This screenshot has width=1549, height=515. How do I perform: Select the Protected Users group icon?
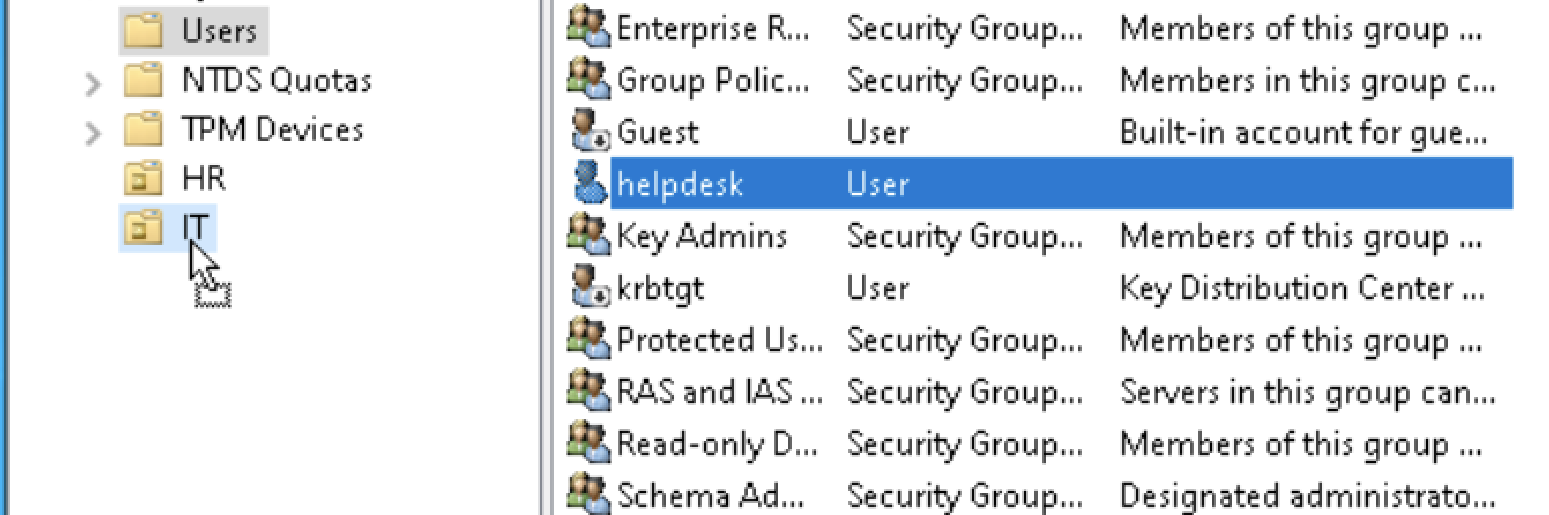pos(589,340)
